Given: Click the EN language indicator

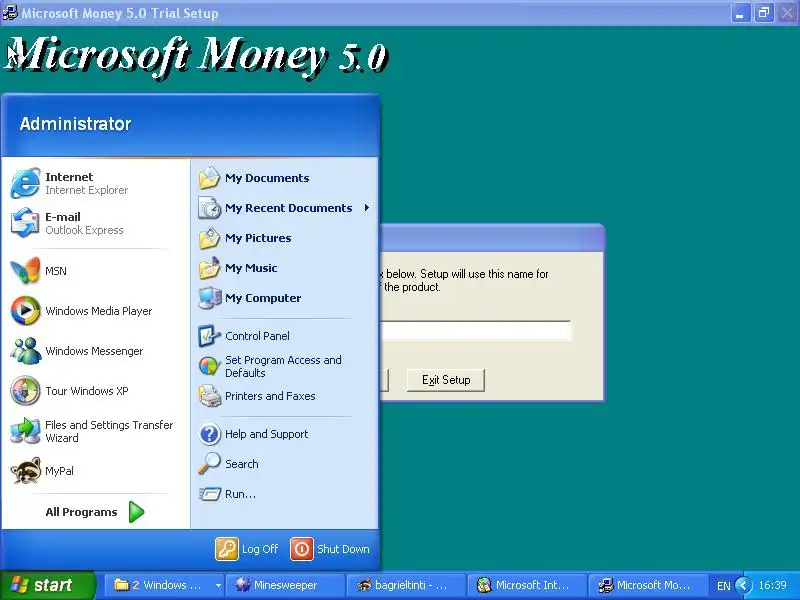Looking at the screenshot, I should (723, 586).
